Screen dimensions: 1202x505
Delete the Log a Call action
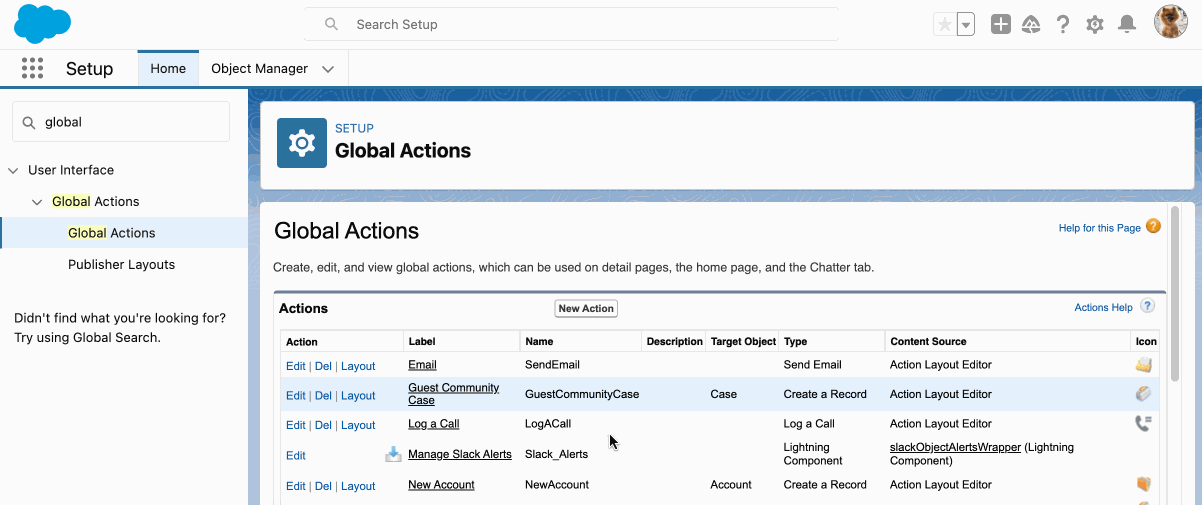pyautogui.click(x=323, y=425)
